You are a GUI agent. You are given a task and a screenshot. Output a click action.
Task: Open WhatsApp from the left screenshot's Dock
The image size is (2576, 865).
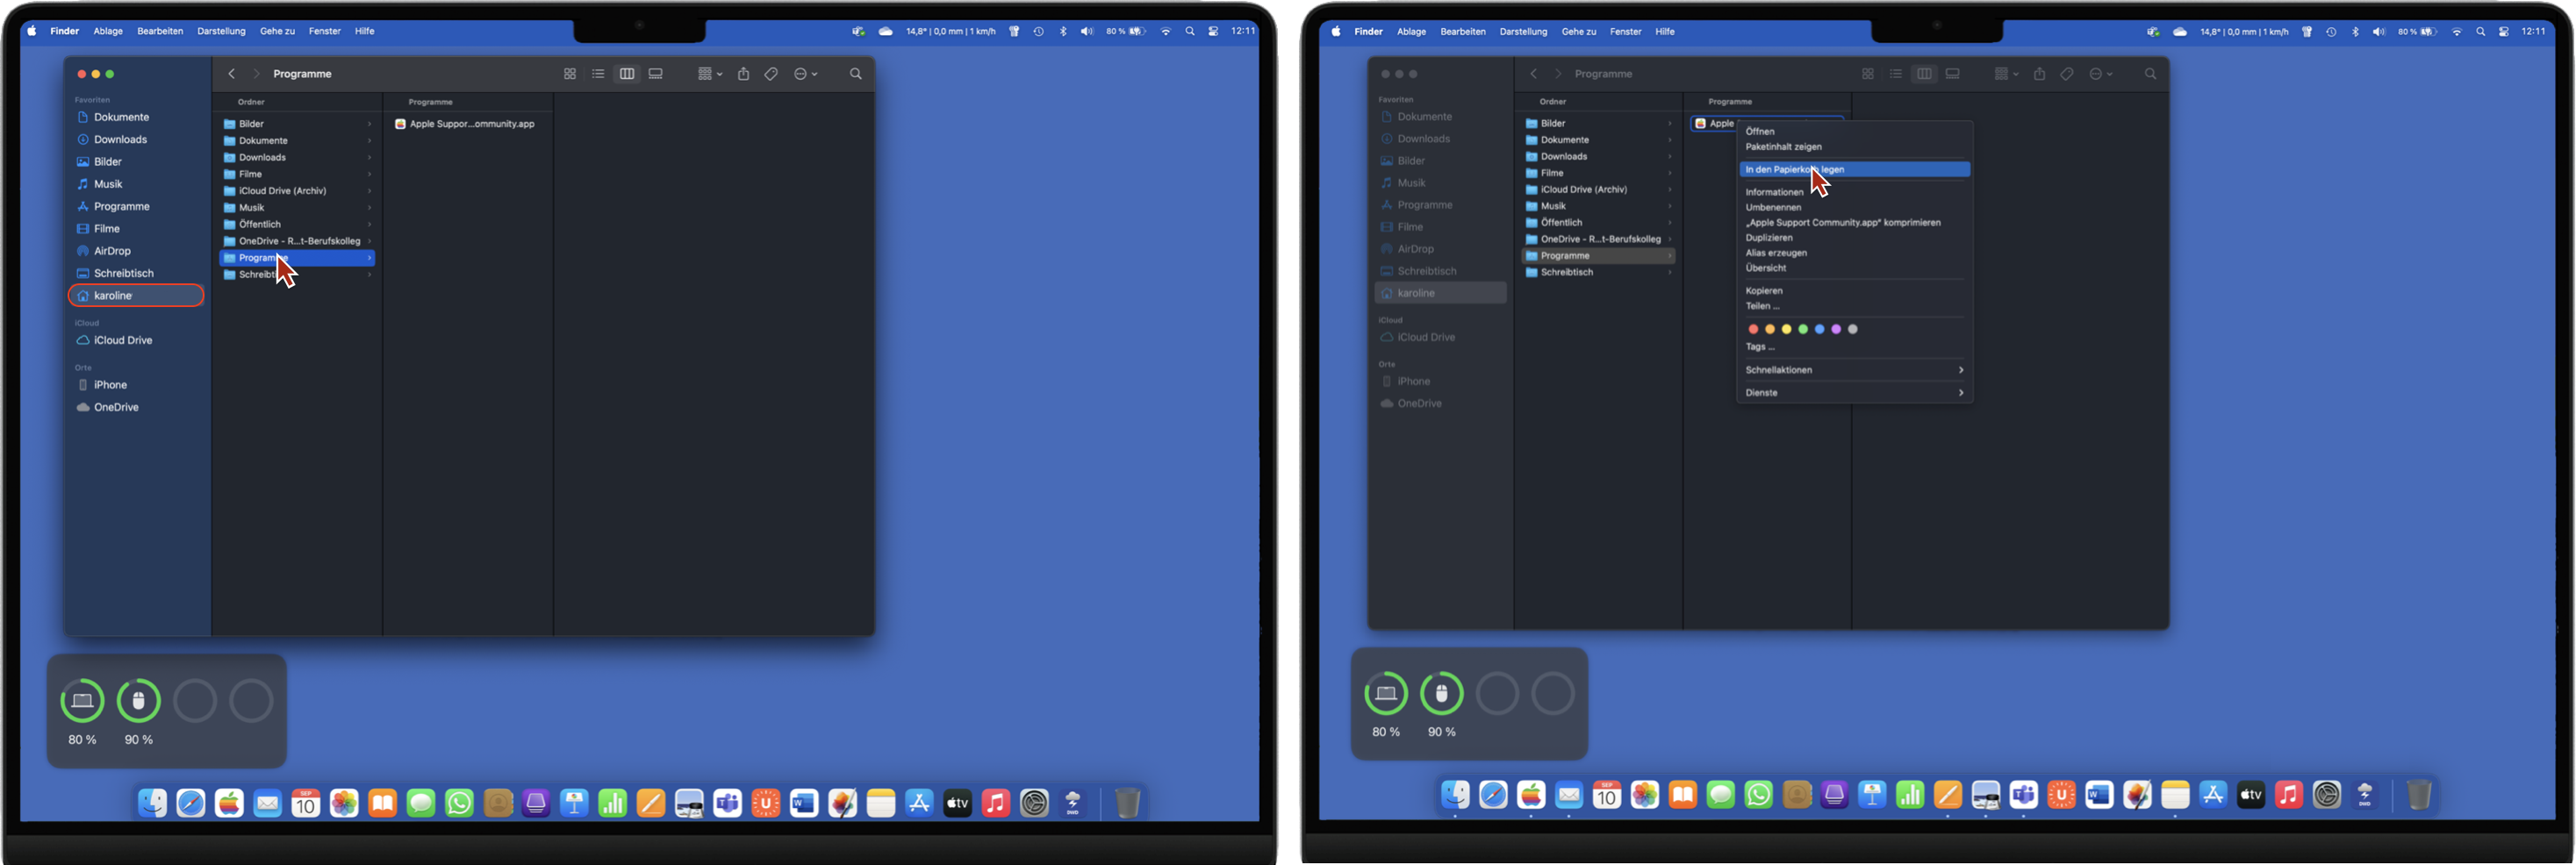point(459,802)
